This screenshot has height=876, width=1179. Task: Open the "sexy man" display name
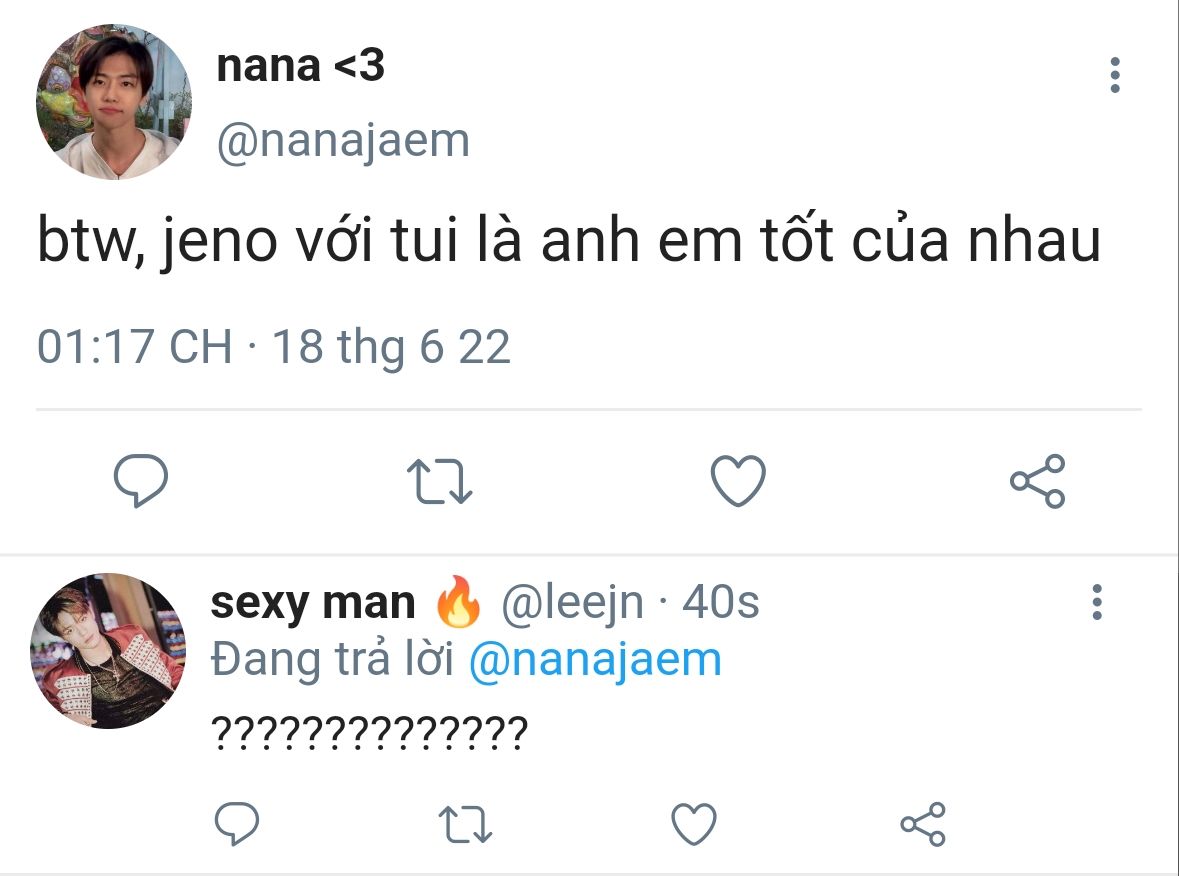(313, 603)
